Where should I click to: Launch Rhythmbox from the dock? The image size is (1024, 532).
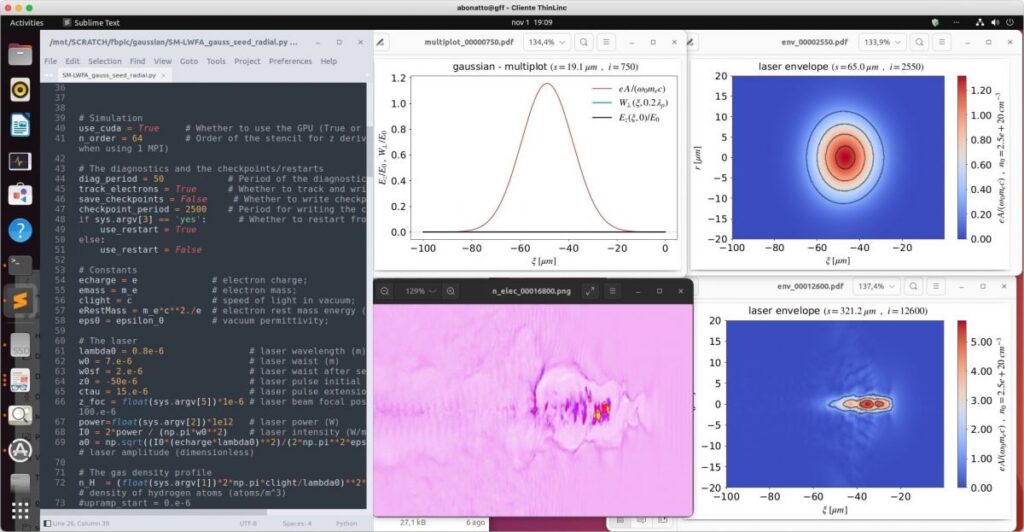coord(20,89)
